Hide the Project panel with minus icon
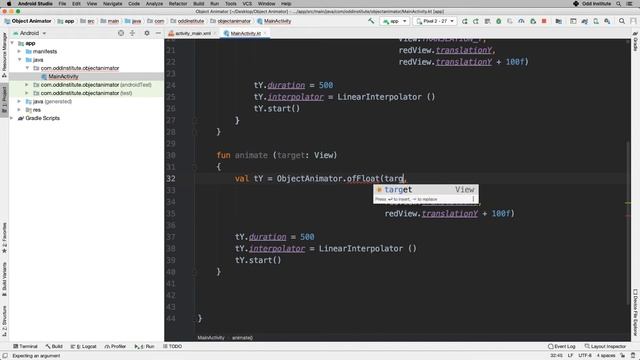 pyautogui.click(x=158, y=33)
